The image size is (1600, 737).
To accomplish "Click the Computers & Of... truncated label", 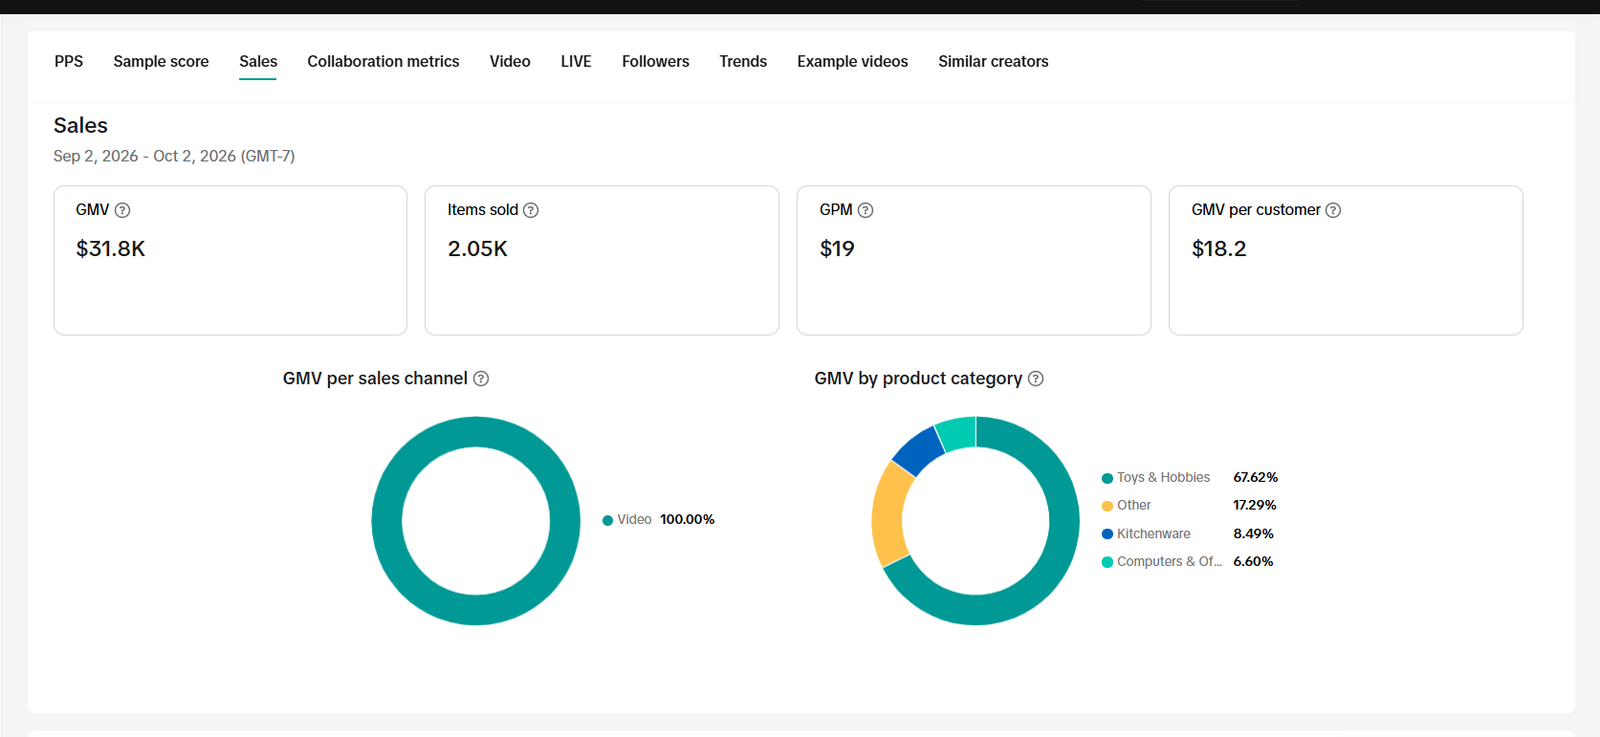I will tap(1169, 562).
